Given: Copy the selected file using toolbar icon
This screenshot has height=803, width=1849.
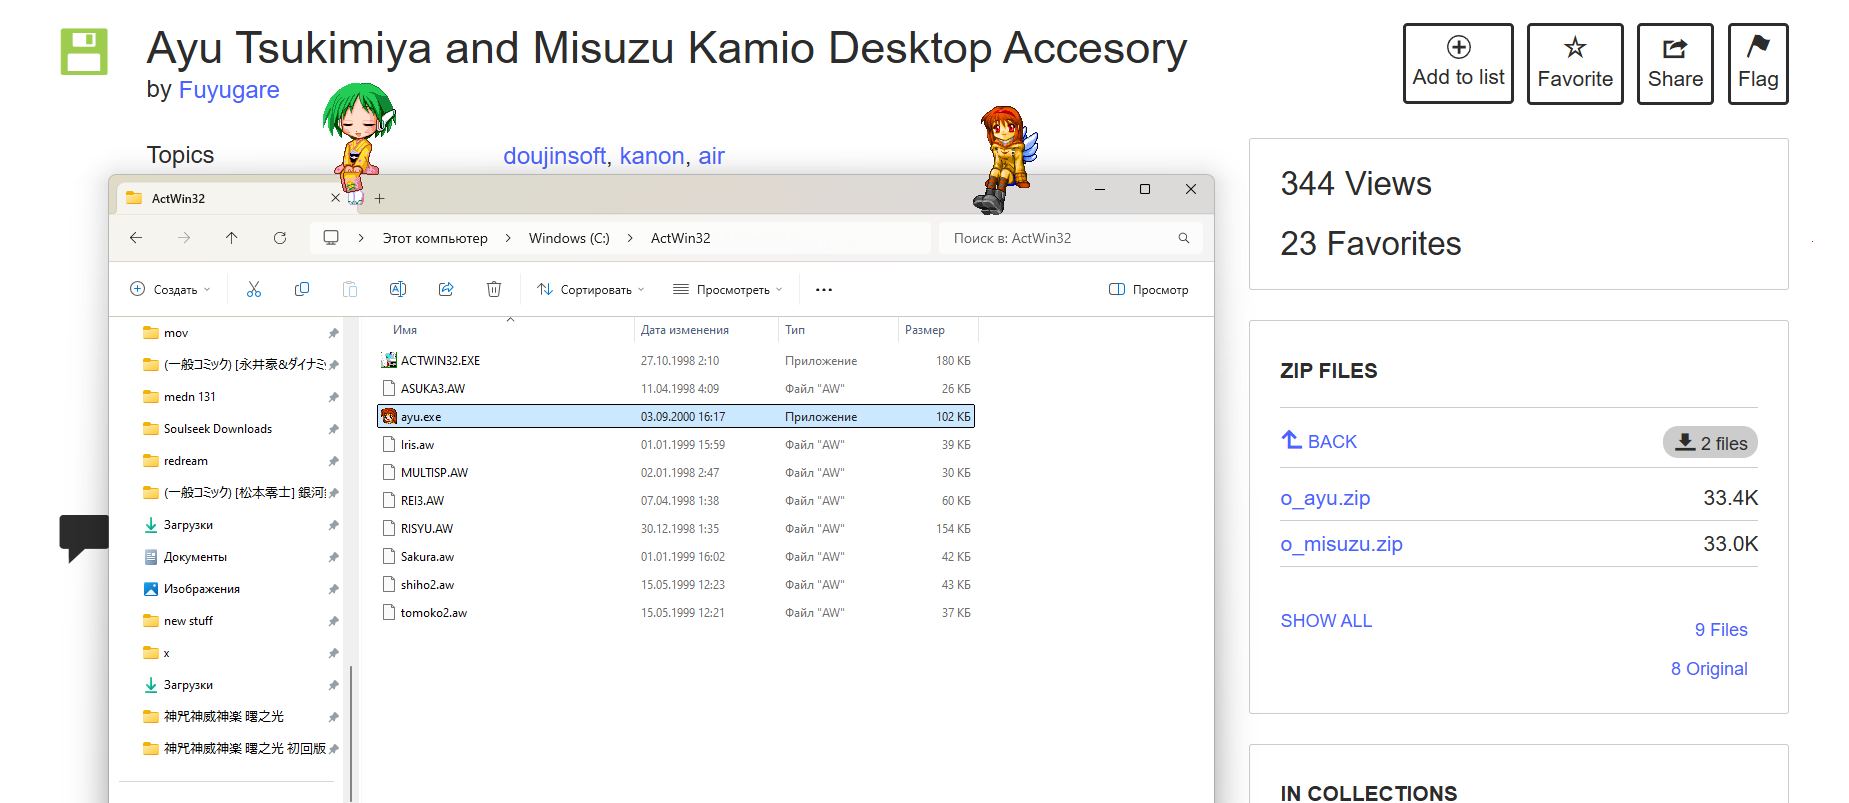Looking at the screenshot, I should (x=302, y=289).
